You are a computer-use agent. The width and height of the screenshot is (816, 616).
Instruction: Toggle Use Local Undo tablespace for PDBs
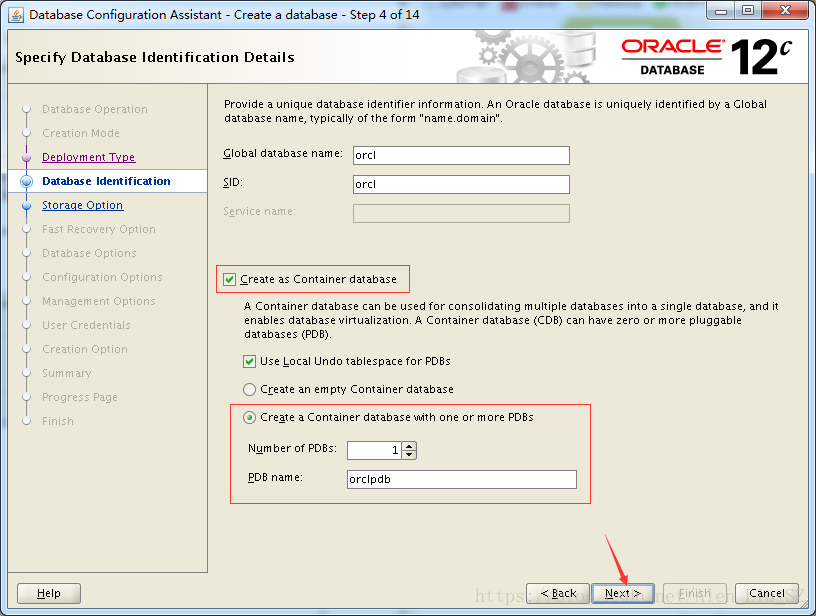[x=249, y=362]
